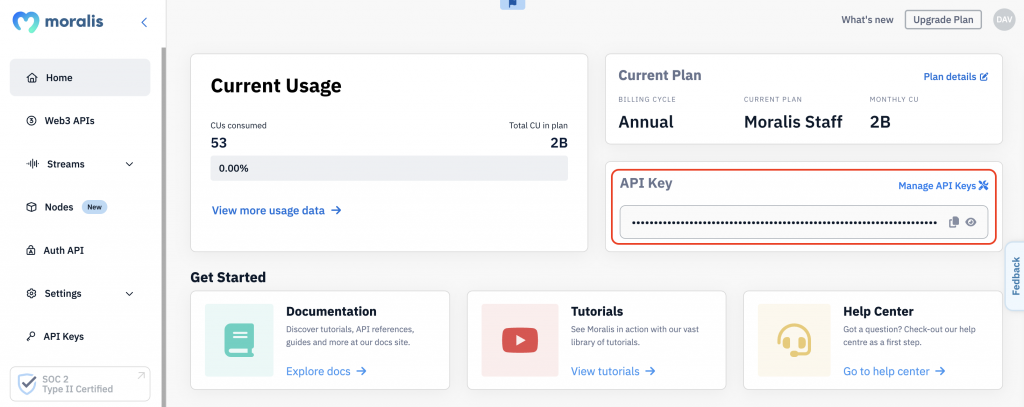Open the Plan details link
Viewport: 1024px width, 407px height.
[x=955, y=76]
